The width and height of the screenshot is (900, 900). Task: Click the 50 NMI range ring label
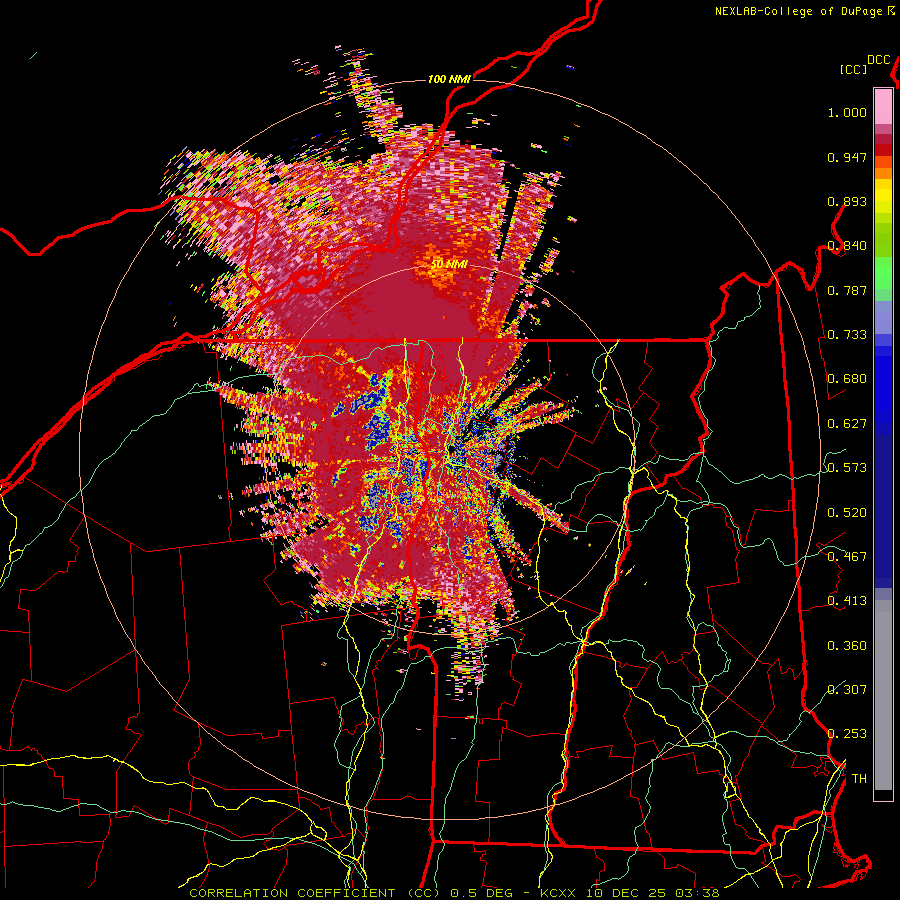[449, 264]
